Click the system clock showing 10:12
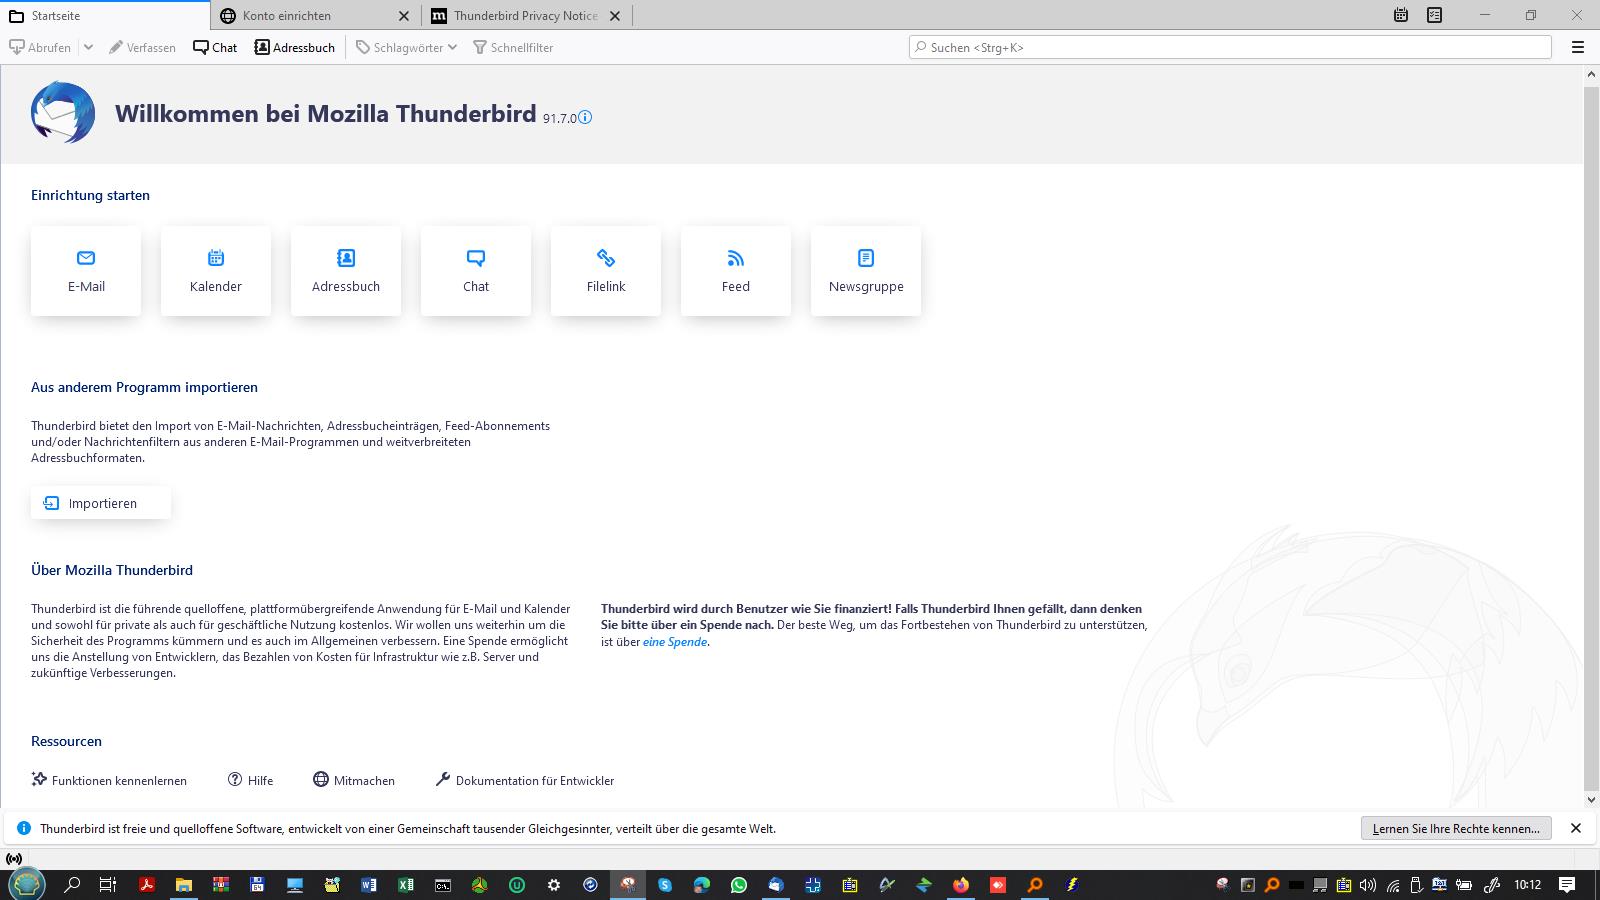The width and height of the screenshot is (1600, 900). click(x=1527, y=885)
